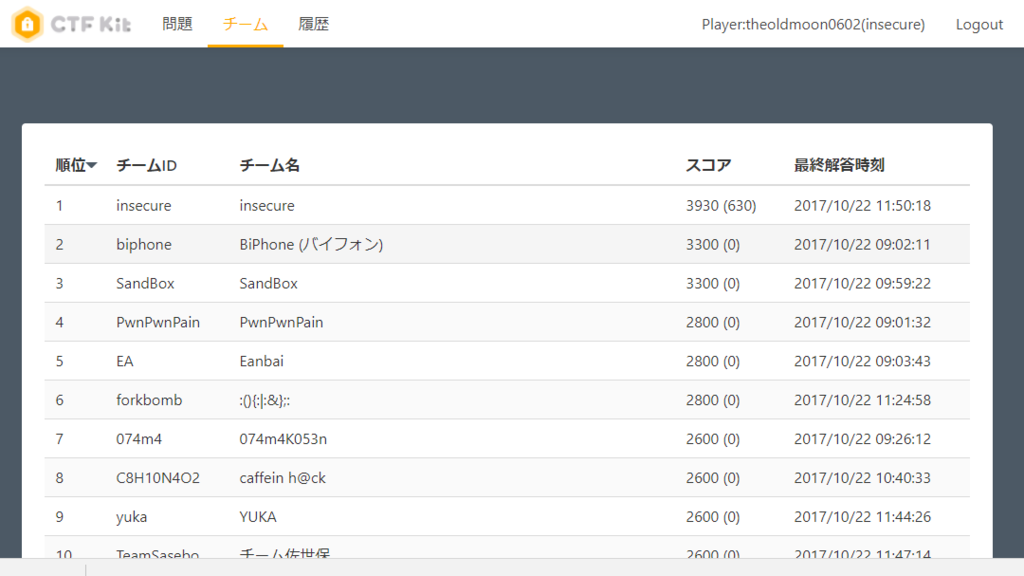1024x576 pixels.
Task: Click team name '074m4K053n'
Action: [283, 439]
